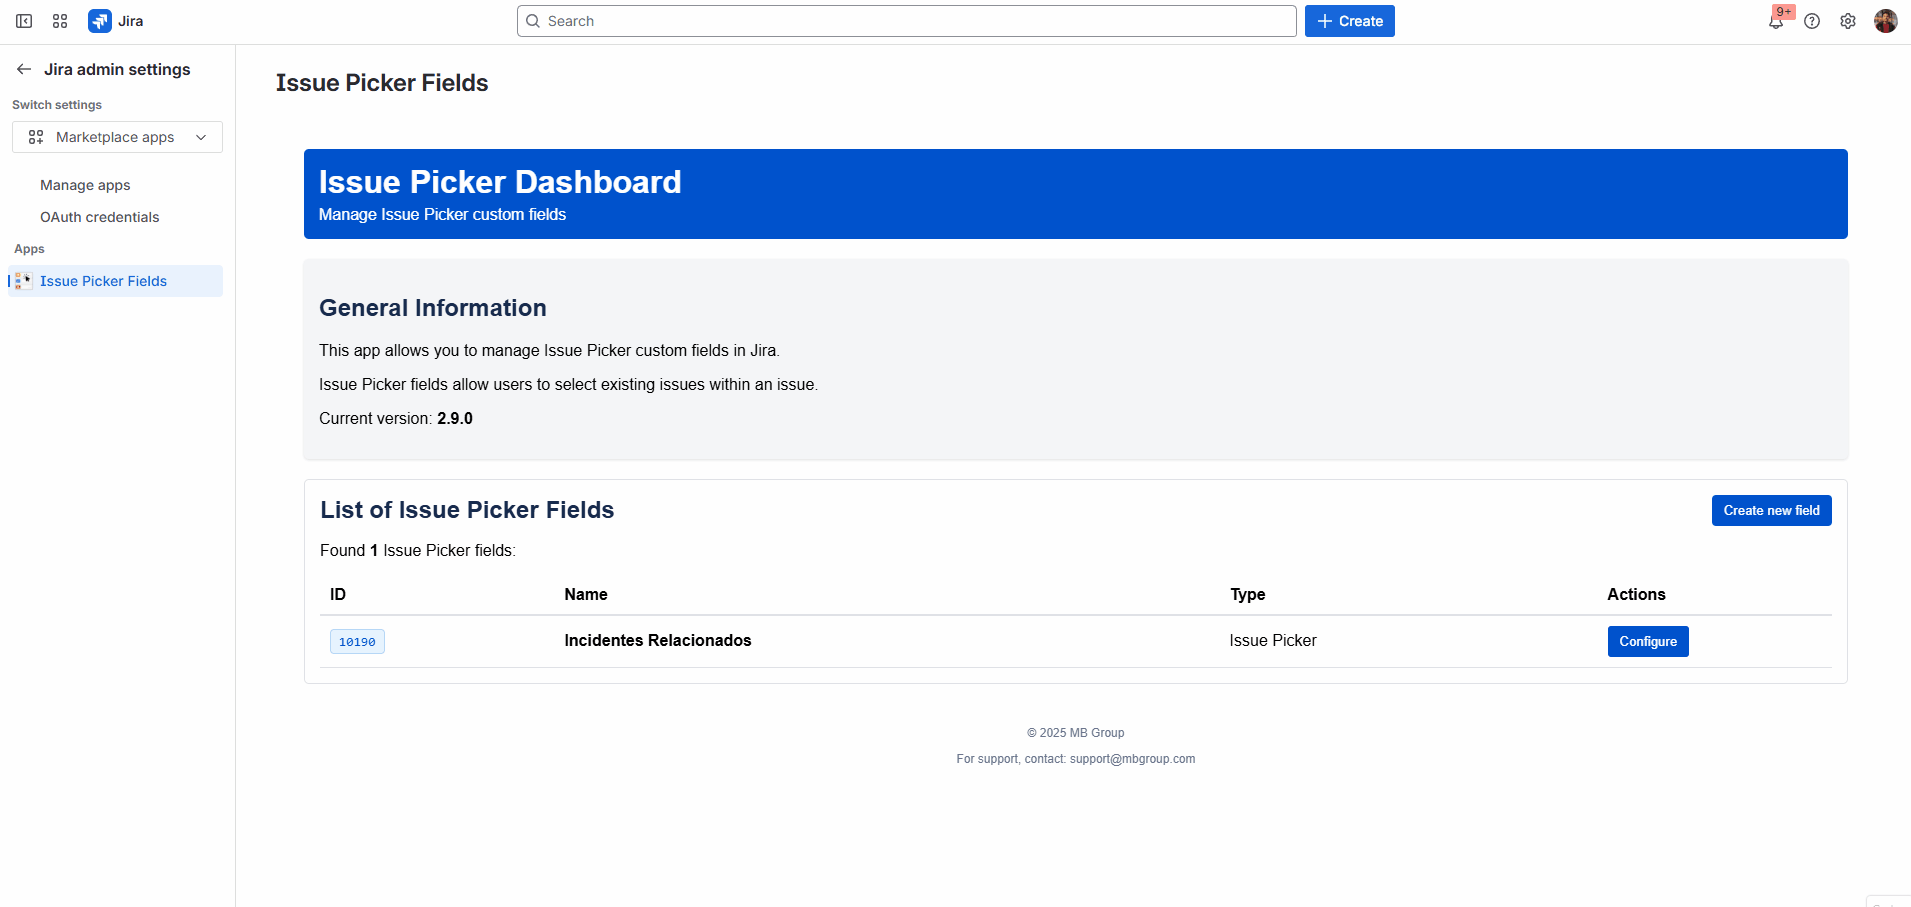Click the Issue Picker Fields app icon
The image size is (1911, 907).
click(22, 281)
